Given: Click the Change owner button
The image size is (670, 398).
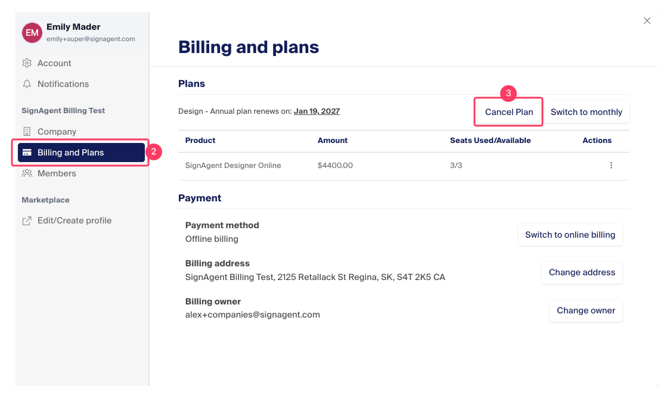Looking at the screenshot, I should point(585,310).
